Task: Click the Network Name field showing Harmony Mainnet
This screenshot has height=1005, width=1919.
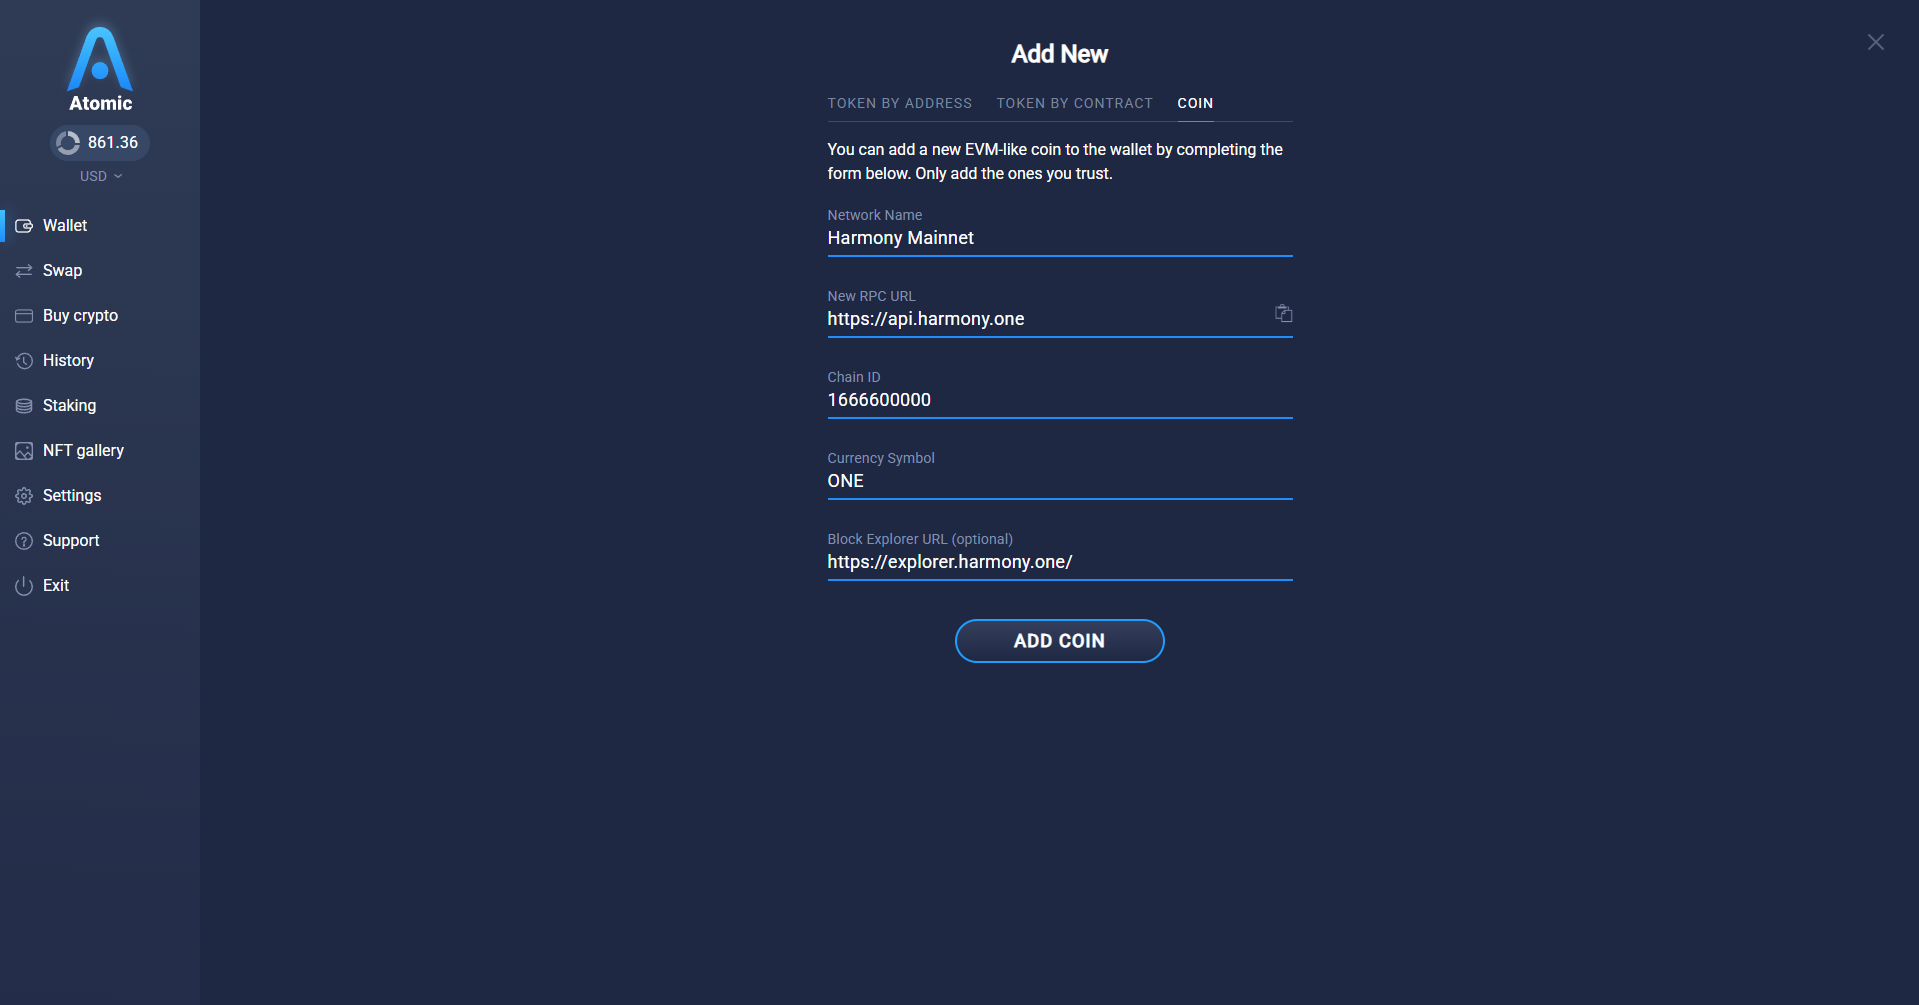Action: click(x=1059, y=238)
